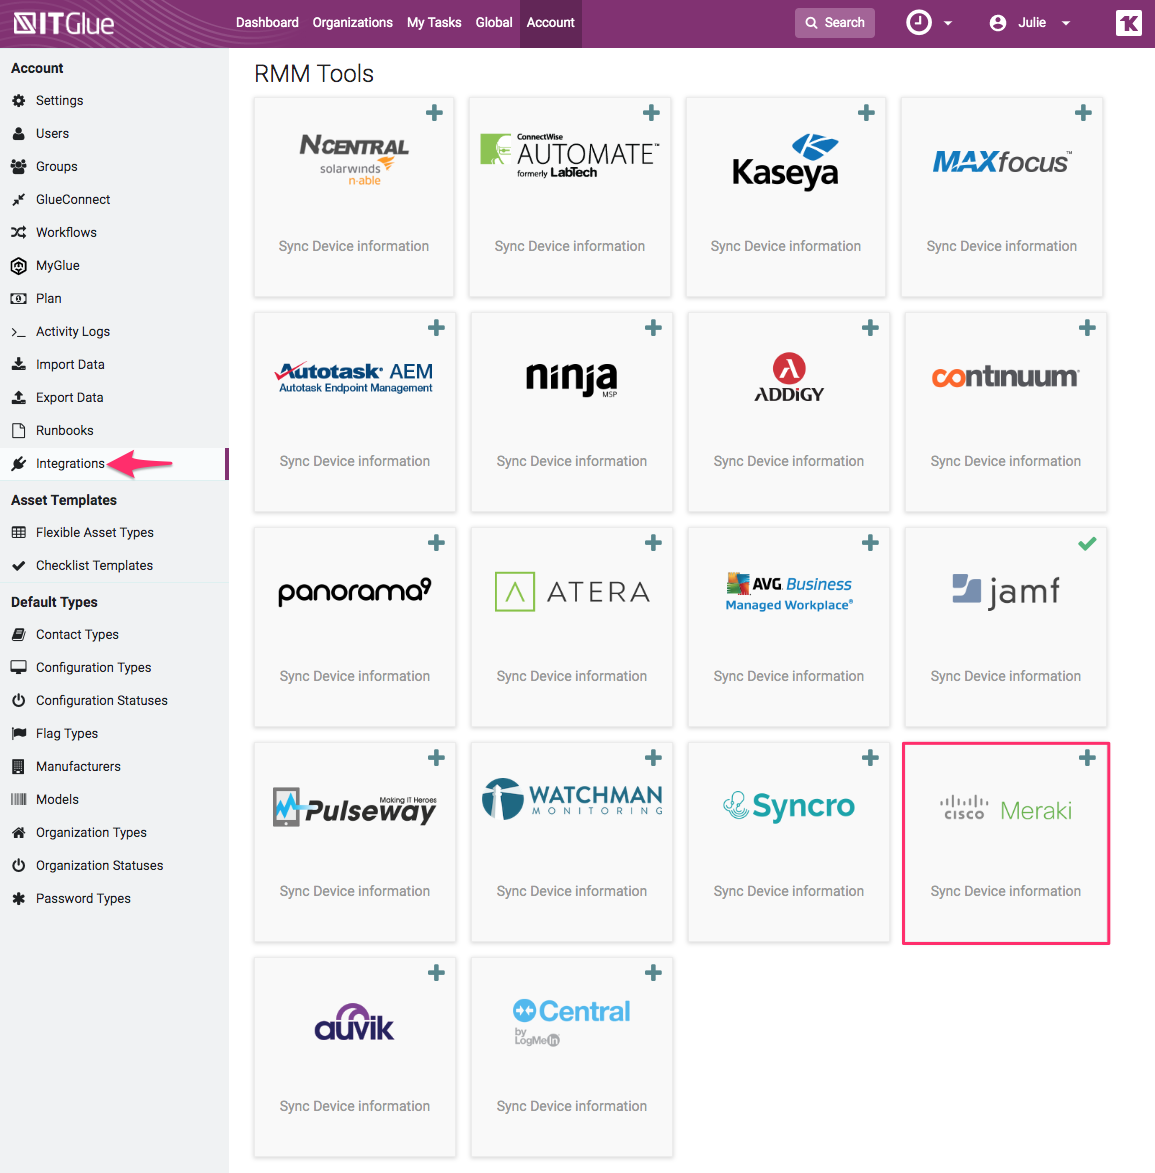Open Checklist Templates

click(94, 565)
